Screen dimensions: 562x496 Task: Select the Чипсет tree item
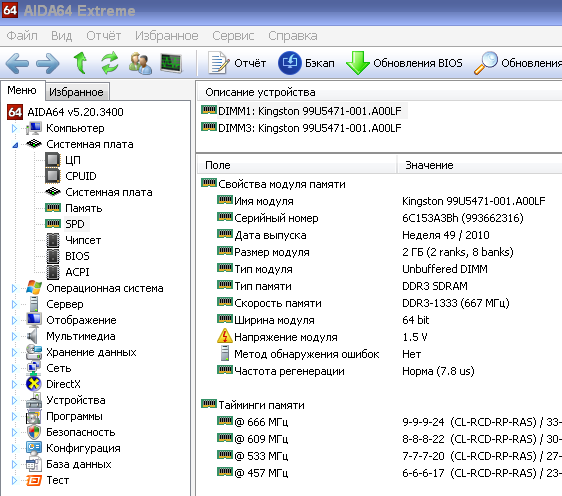(83, 240)
